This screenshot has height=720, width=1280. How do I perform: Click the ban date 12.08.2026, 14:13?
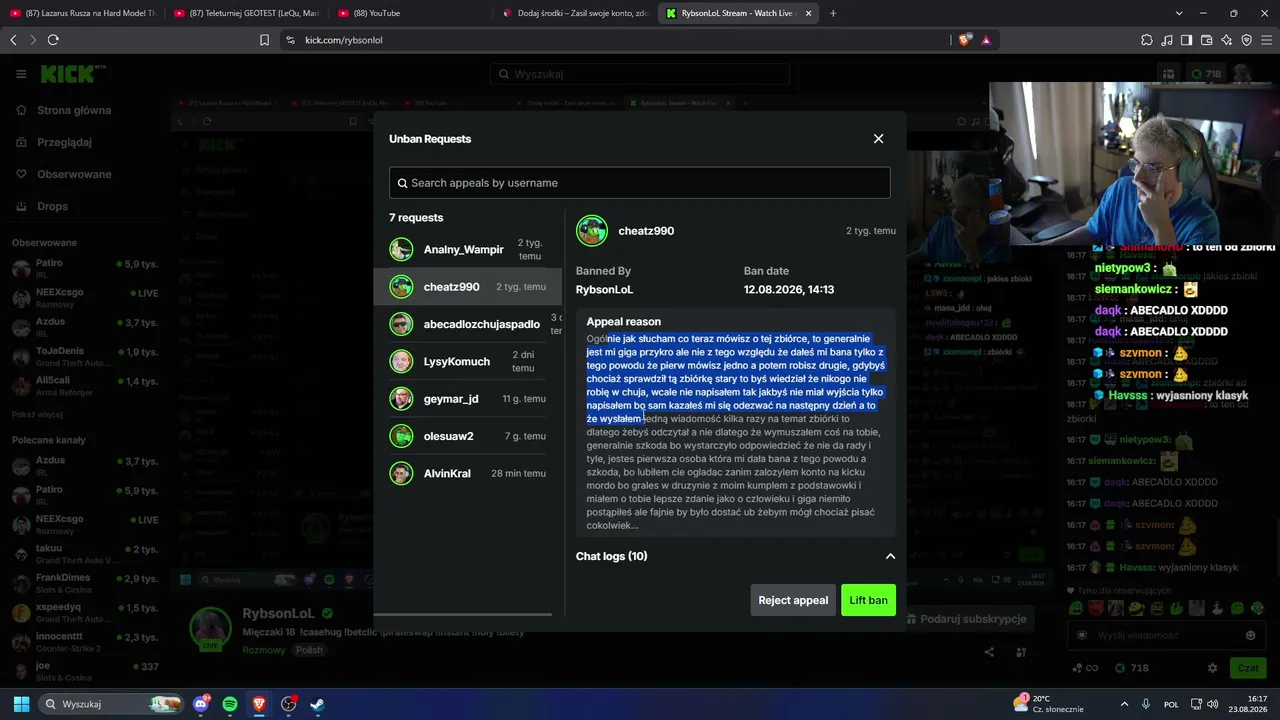click(789, 290)
